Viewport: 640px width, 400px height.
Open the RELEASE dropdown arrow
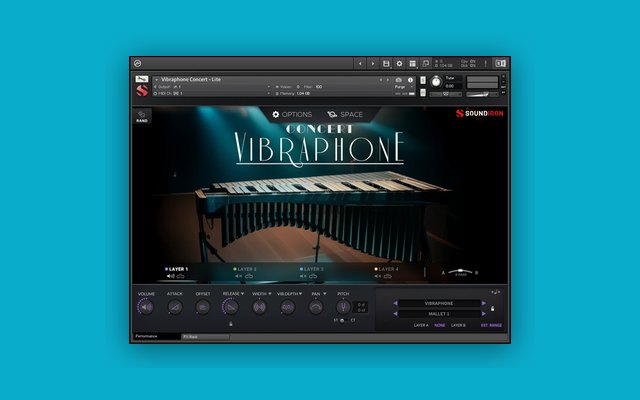click(x=242, y=293)
